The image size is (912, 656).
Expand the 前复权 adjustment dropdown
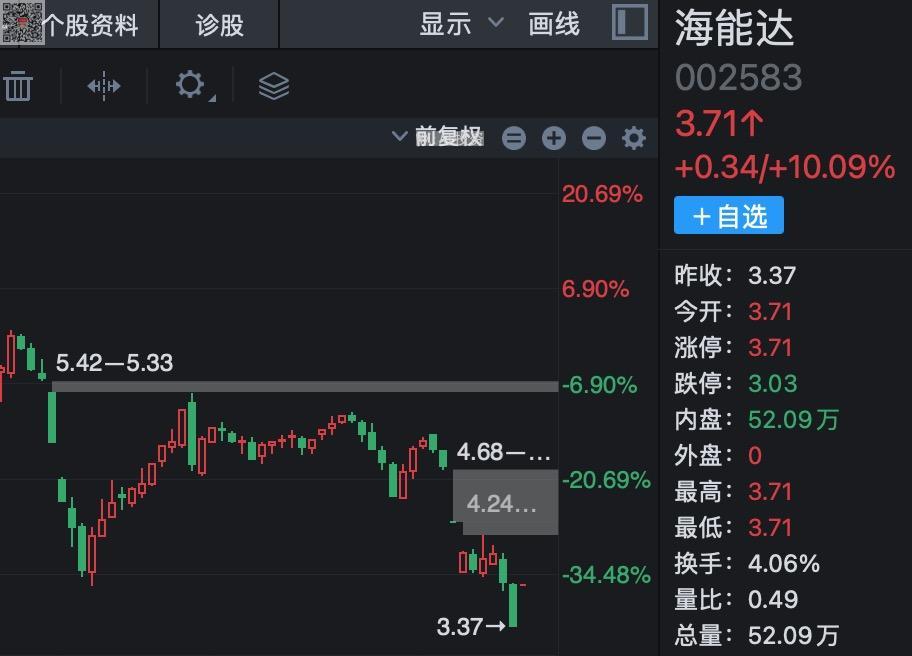pyautogui.click(x=438, y=137)
